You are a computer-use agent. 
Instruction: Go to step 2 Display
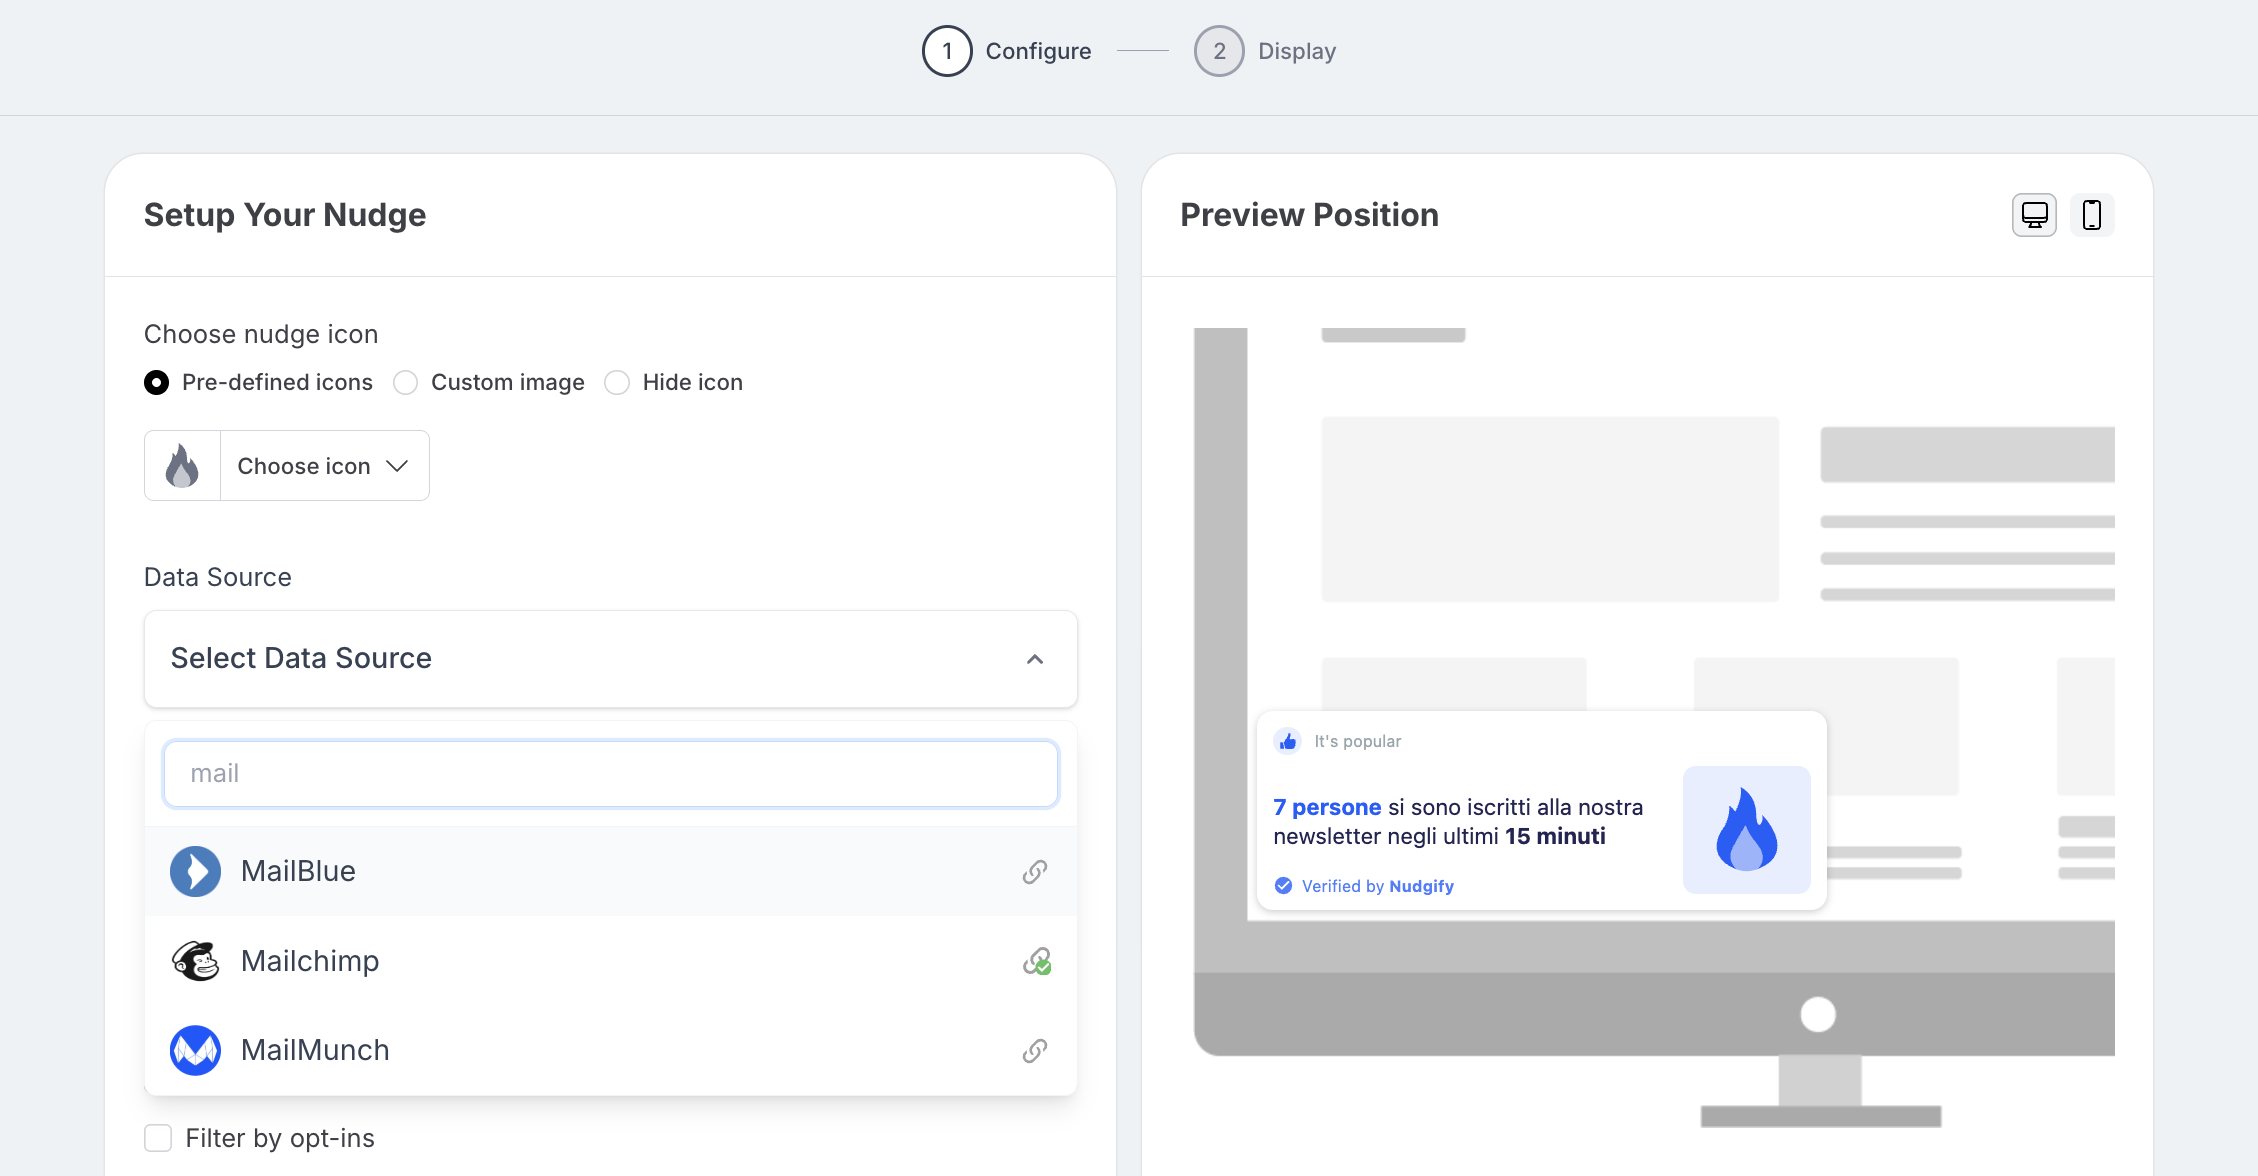[x=1264, y=51]
